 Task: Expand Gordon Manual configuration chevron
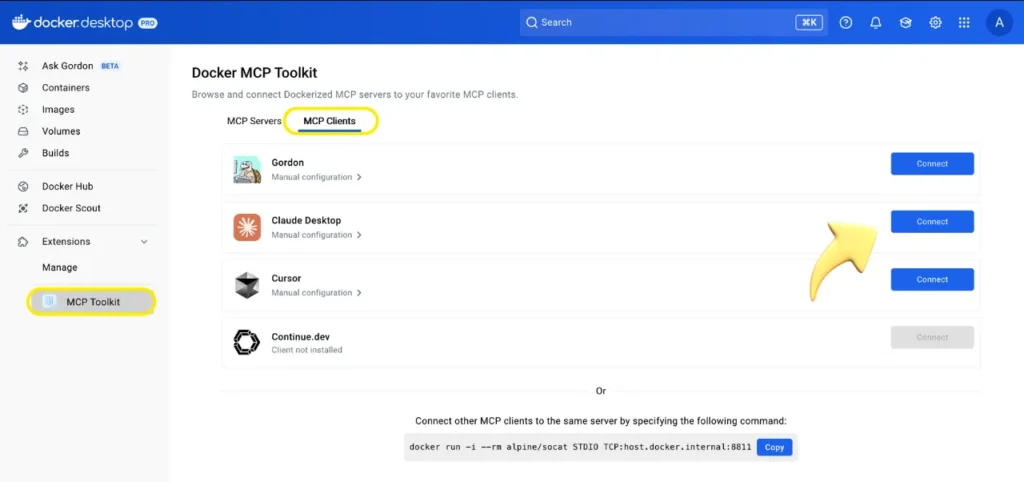coord(359,177)
